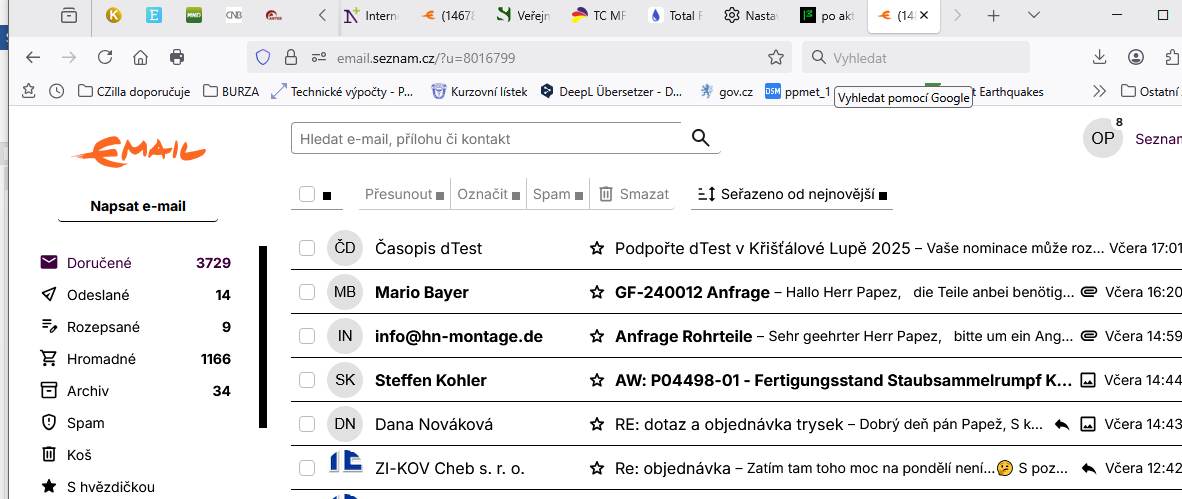This screenshot has width=1182, height=499.
Task: Check the Steffen Kohler email checkbox
Action: (x=307, y=380)
